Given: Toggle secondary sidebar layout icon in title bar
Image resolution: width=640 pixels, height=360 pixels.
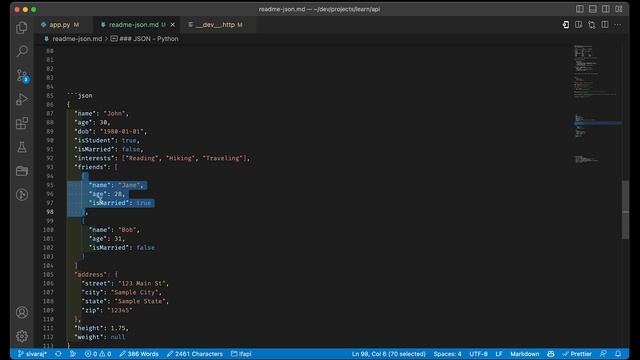Looking at the screenshot, I should (x=606, y=9).
